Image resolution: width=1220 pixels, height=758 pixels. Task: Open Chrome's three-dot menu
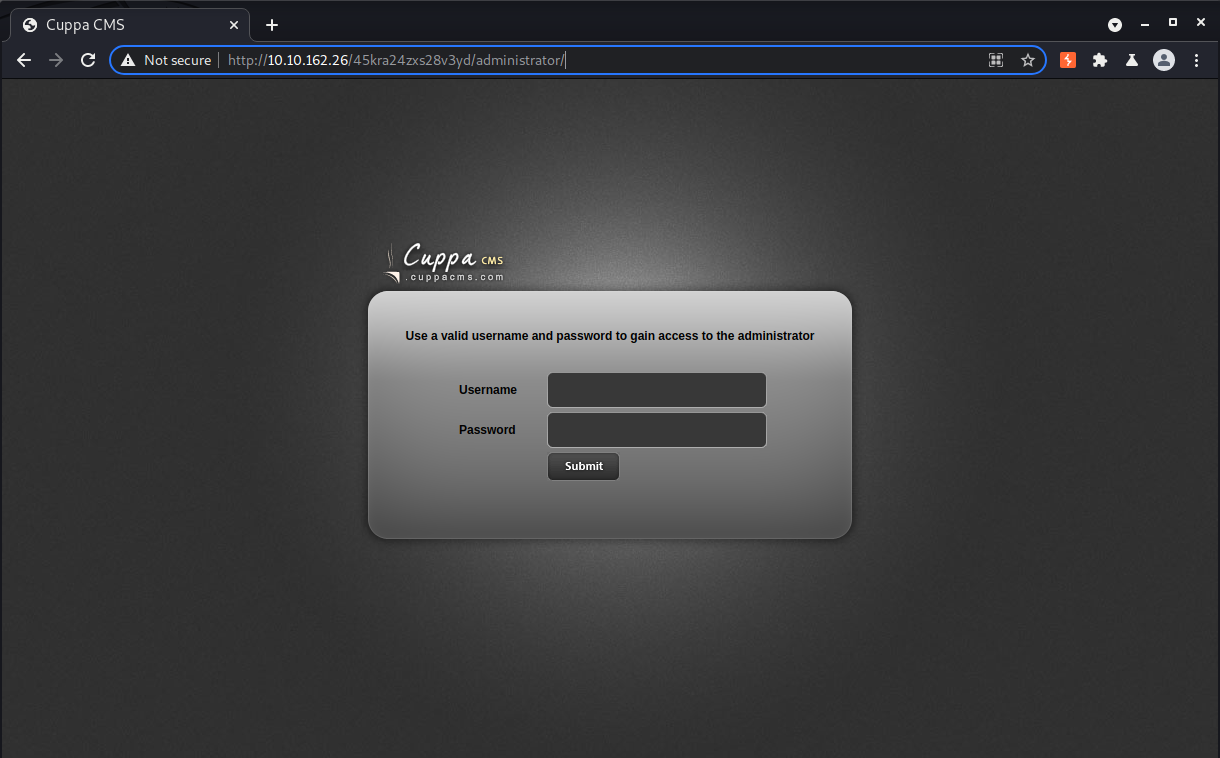click(1197, 60)
